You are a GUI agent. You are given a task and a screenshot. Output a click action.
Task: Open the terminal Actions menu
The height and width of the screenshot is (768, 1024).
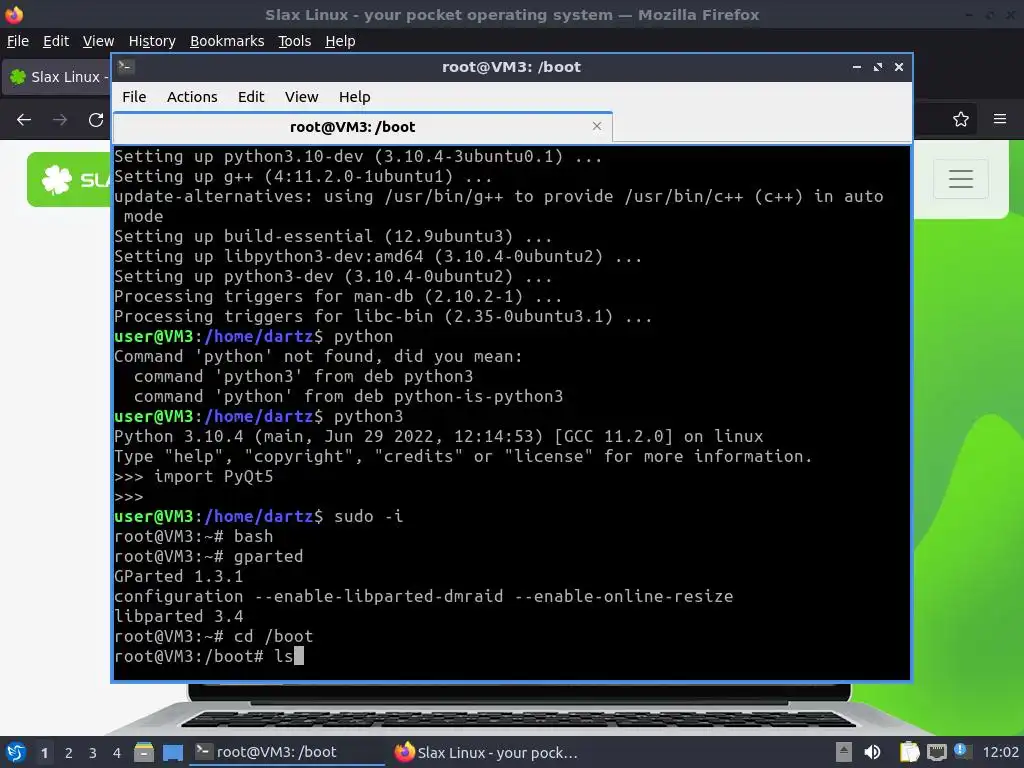click(192, 97)
